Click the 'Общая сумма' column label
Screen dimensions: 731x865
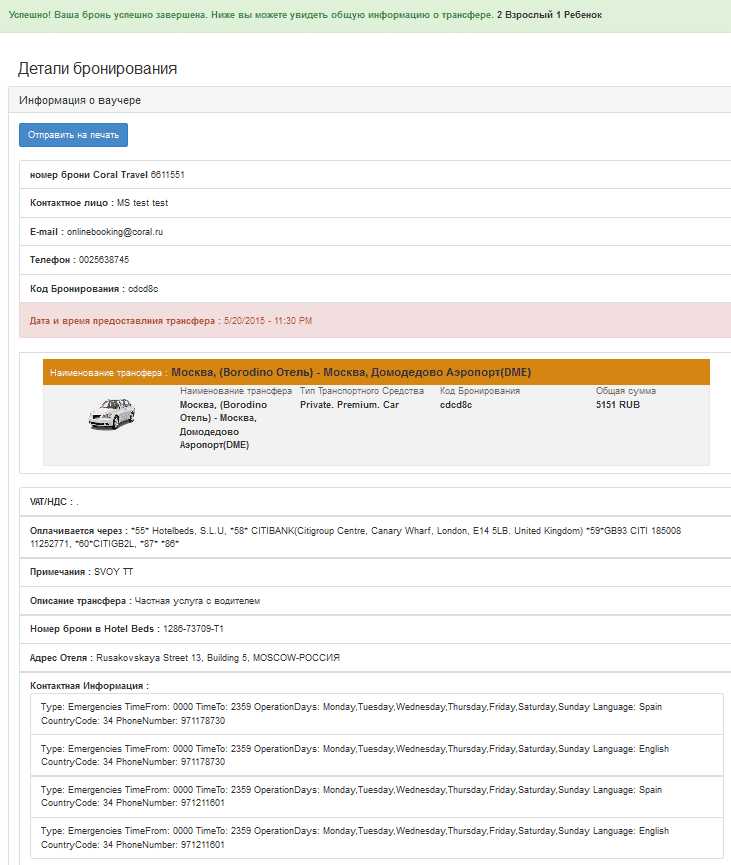(626, 391)
